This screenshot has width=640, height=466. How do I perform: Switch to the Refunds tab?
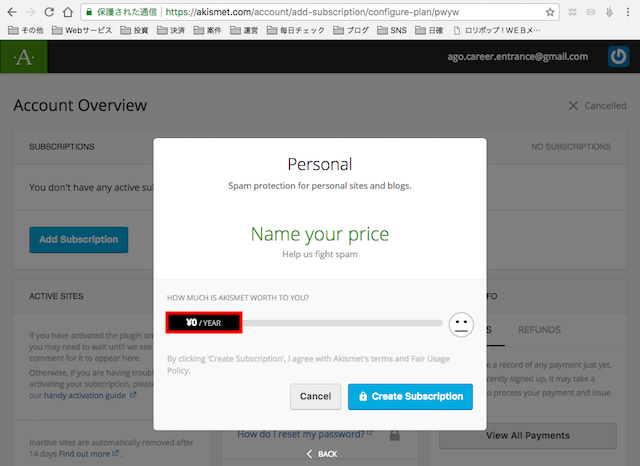540,330
